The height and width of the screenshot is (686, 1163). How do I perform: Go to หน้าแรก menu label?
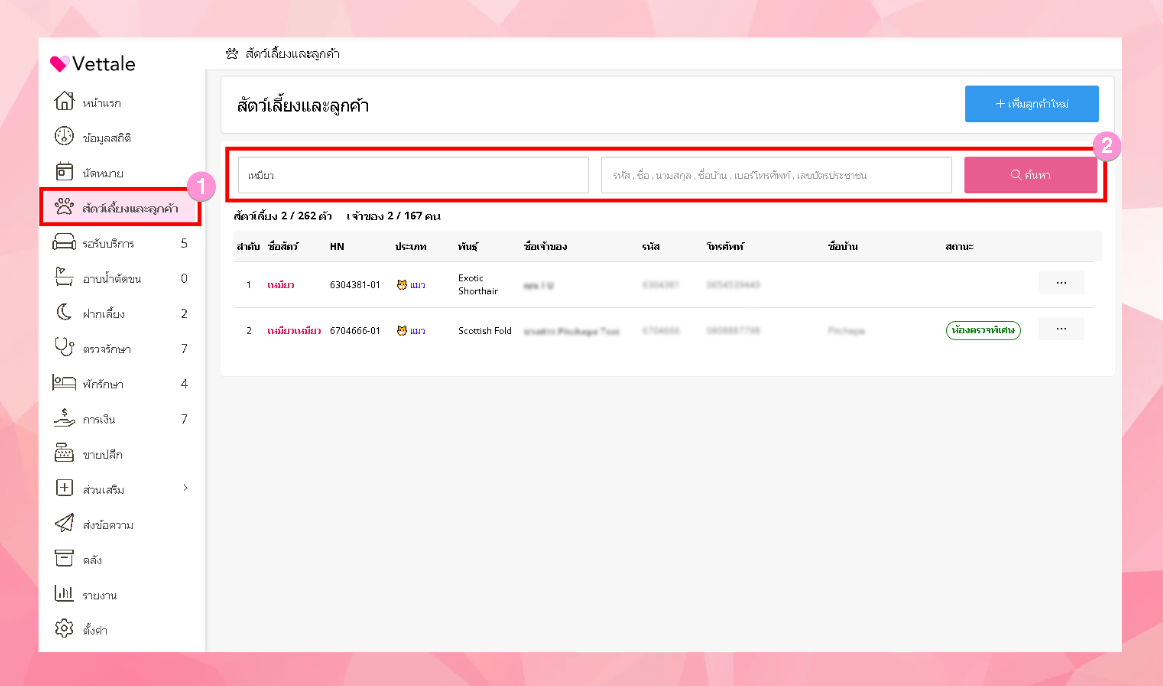(102, 103)
